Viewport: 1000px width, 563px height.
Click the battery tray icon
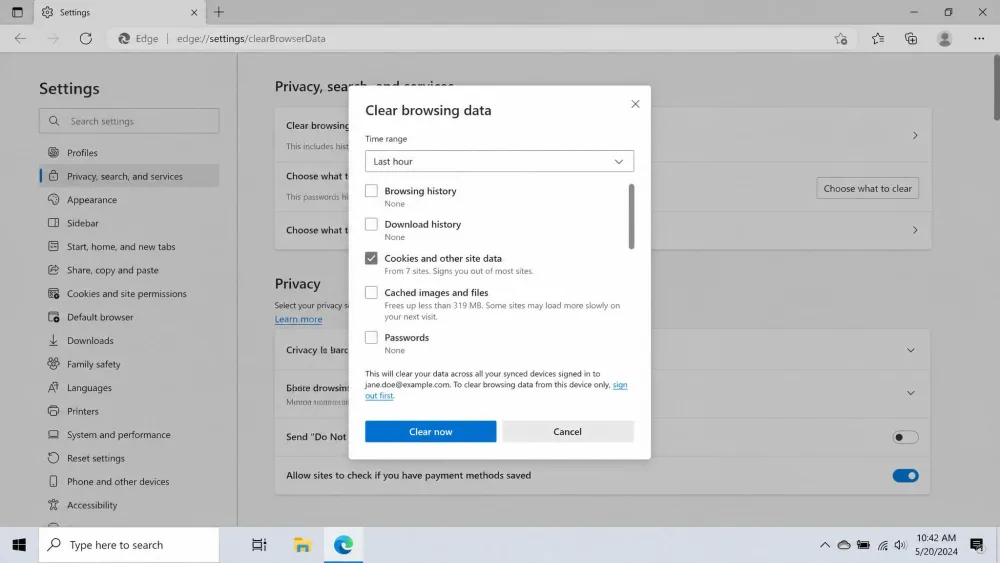point(863,545)
